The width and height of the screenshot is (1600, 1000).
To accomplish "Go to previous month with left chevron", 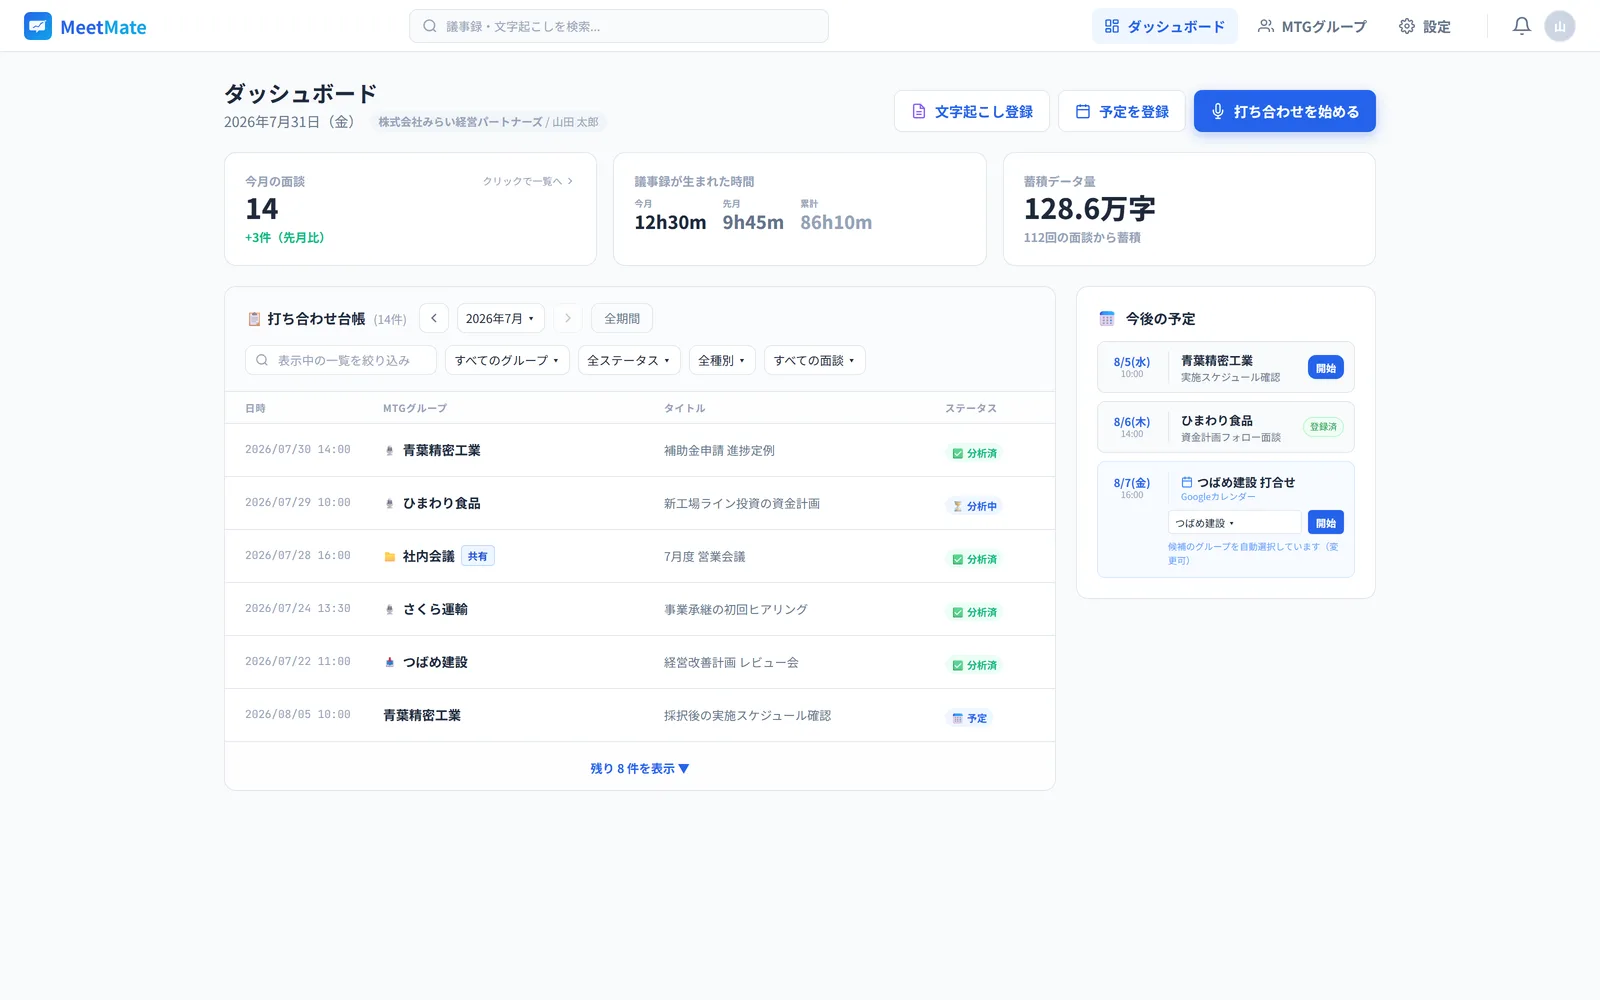I will 434,318.
